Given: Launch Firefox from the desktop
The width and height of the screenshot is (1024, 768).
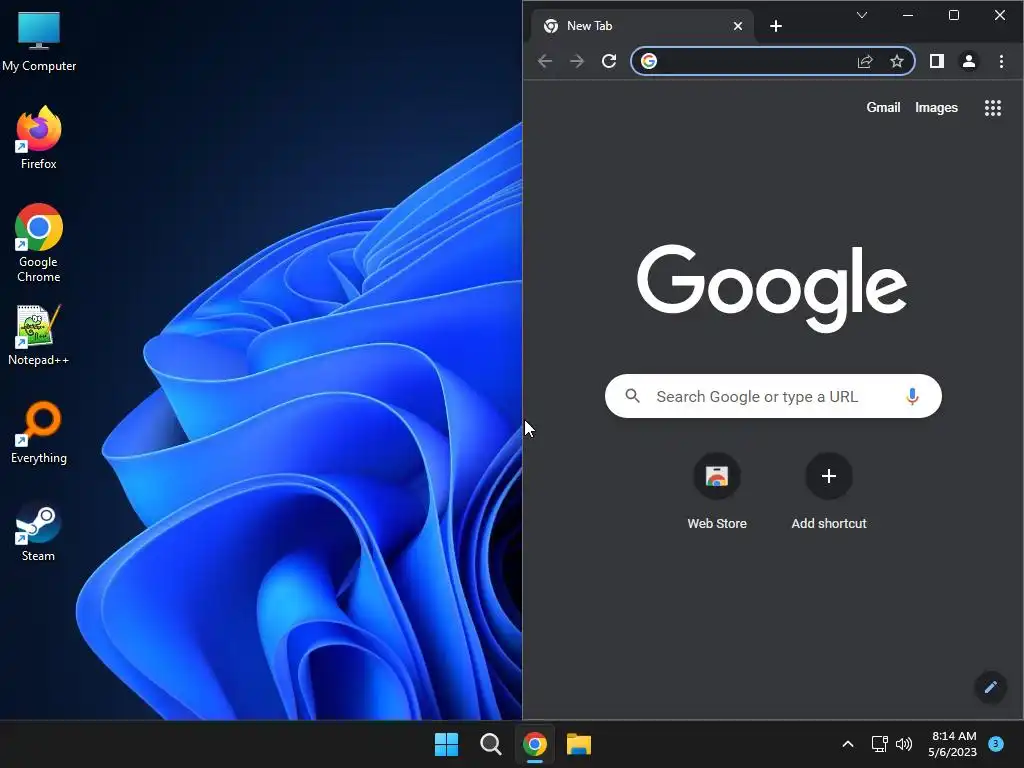Looking at the screenshot, I should point(39,138).
